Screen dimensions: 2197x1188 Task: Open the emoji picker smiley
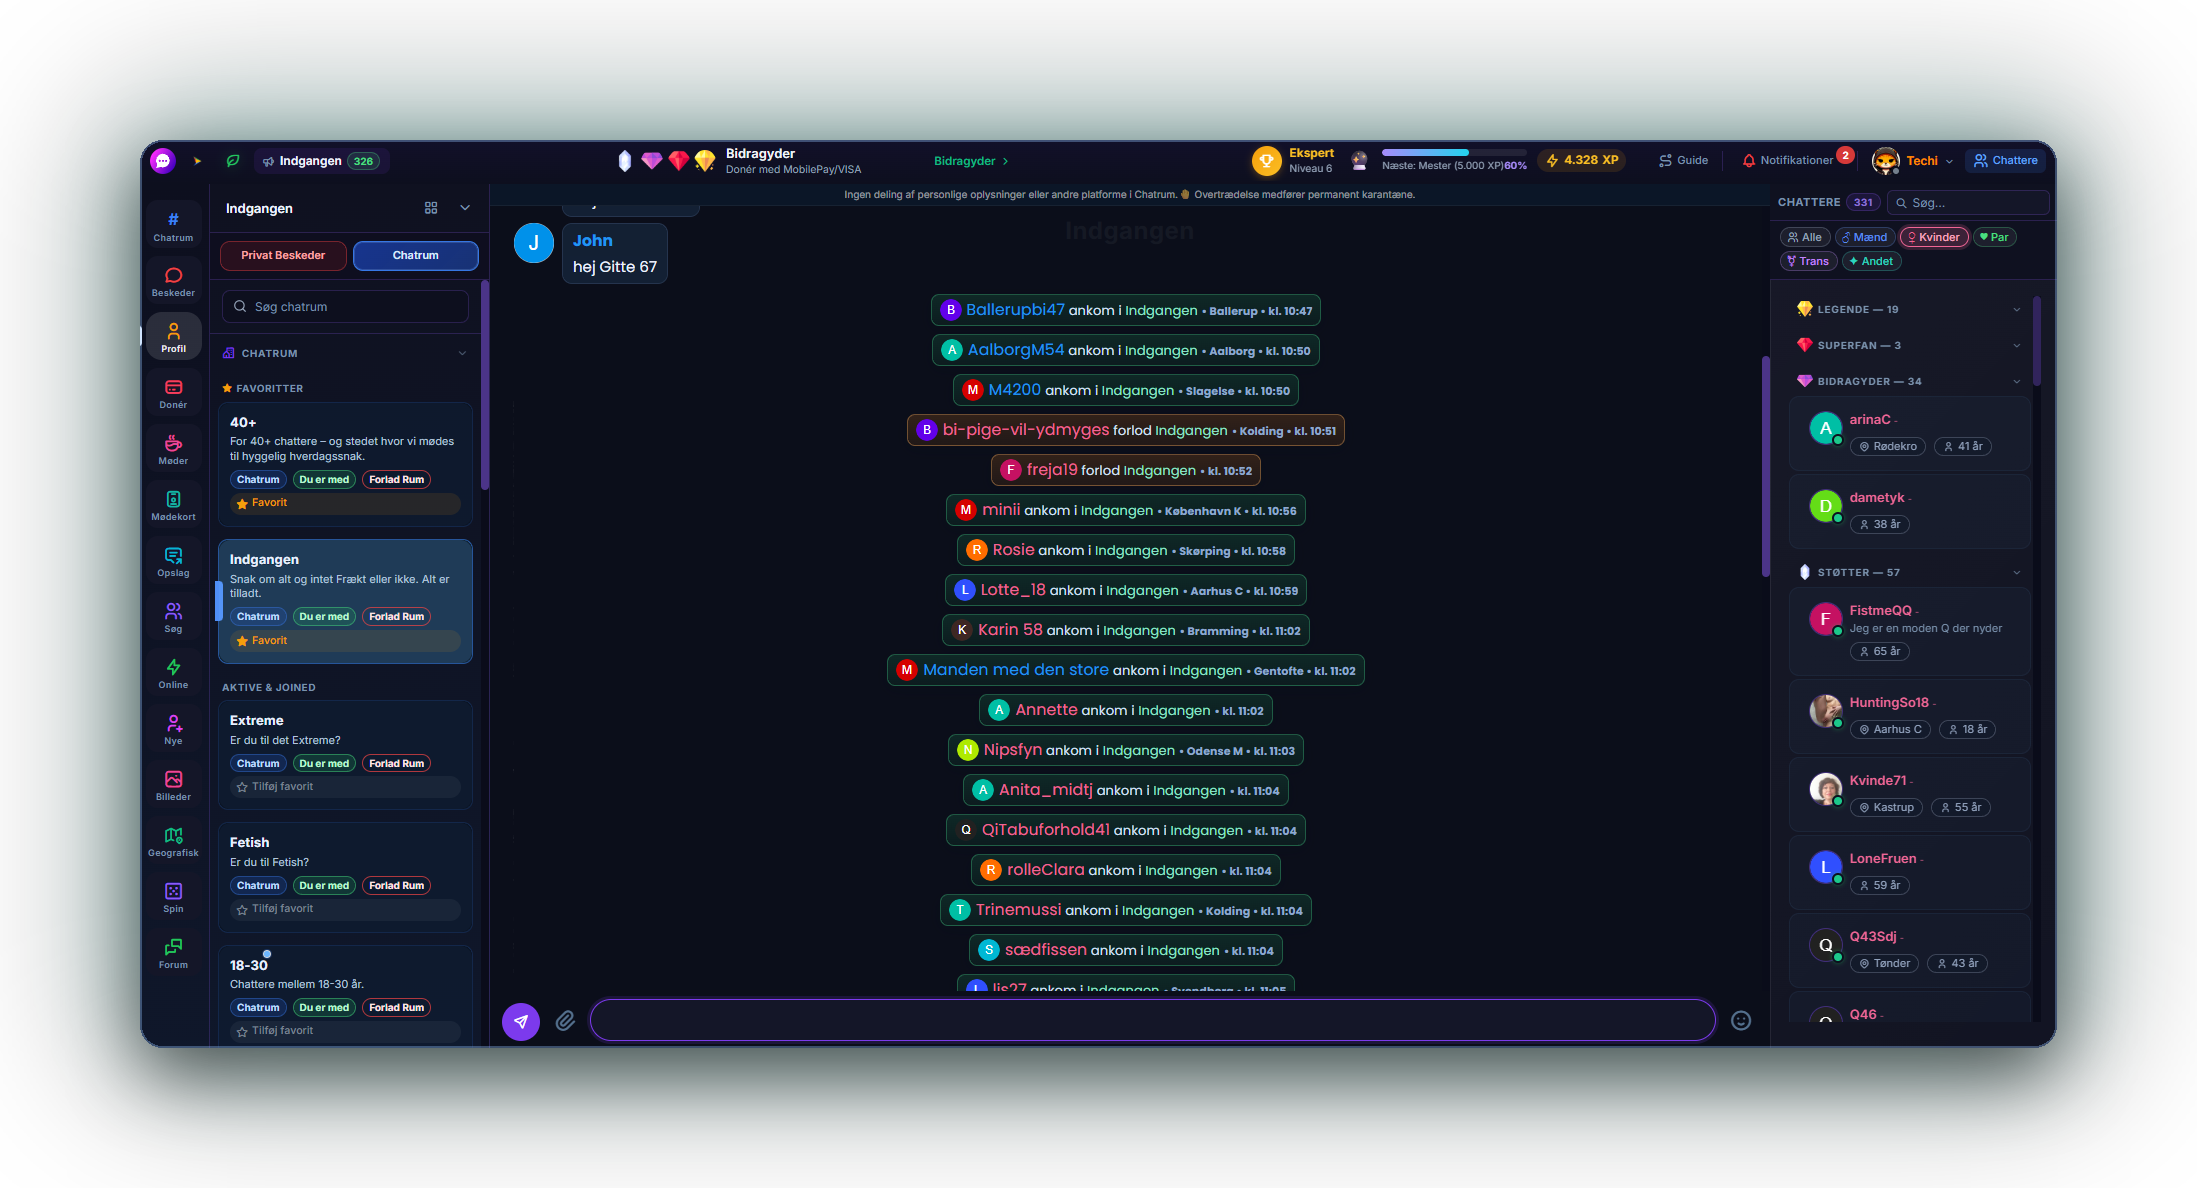[1741, 1021]
